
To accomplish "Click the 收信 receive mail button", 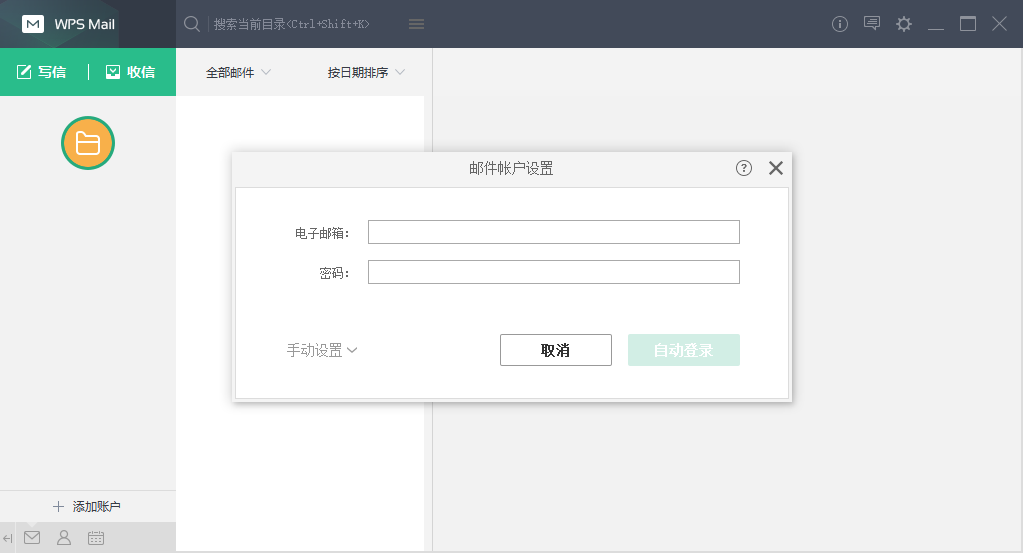I will coord(130,72).
